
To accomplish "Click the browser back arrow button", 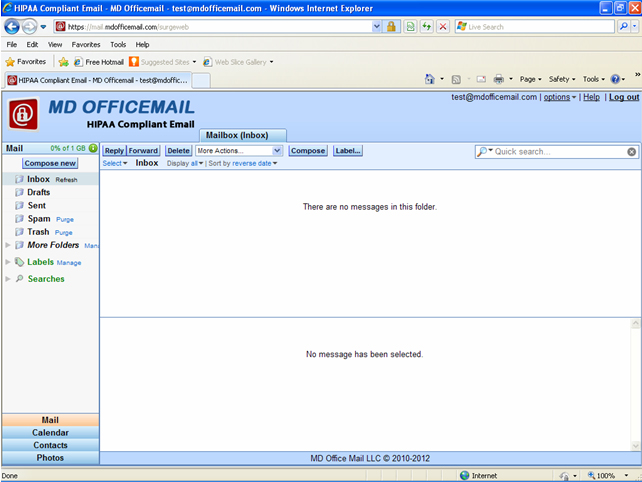I will pos(12,27).
